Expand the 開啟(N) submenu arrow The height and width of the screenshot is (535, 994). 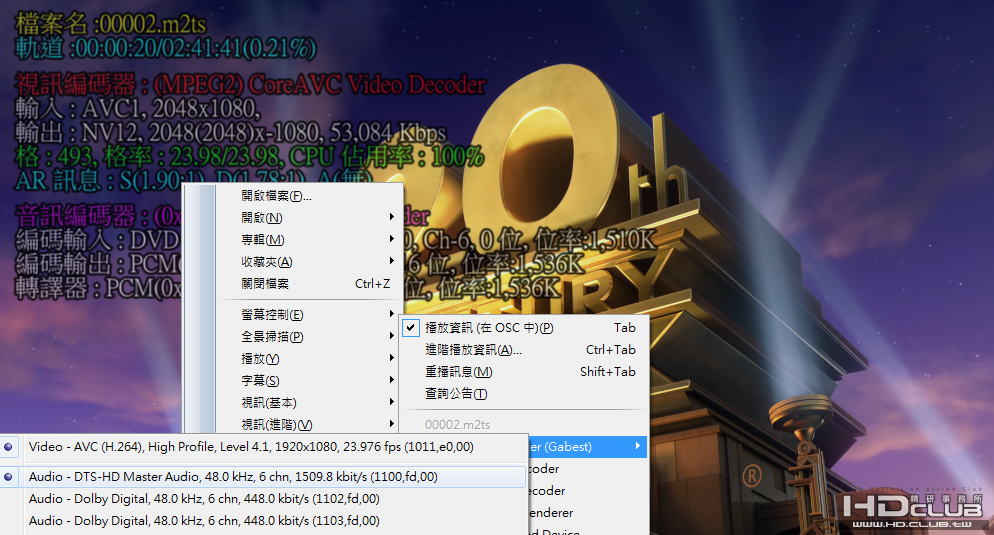[x=392, y=217]
